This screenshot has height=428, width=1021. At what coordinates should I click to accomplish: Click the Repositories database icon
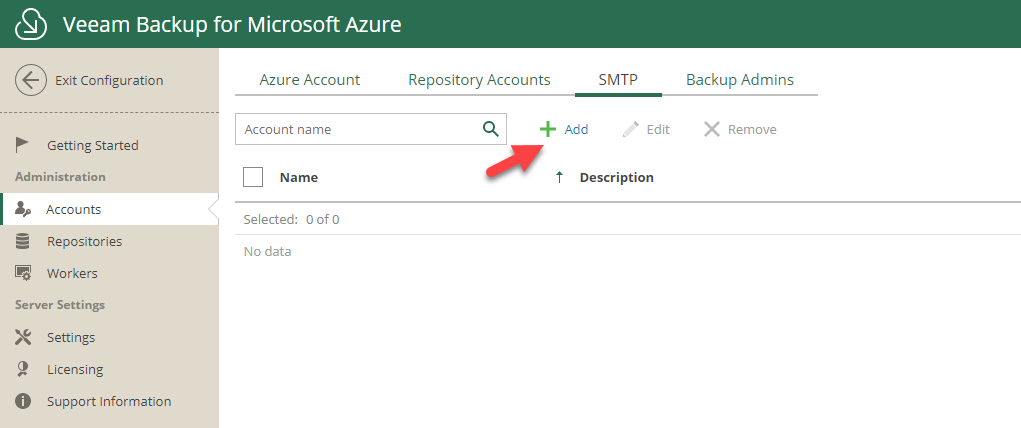click(24, 241)
